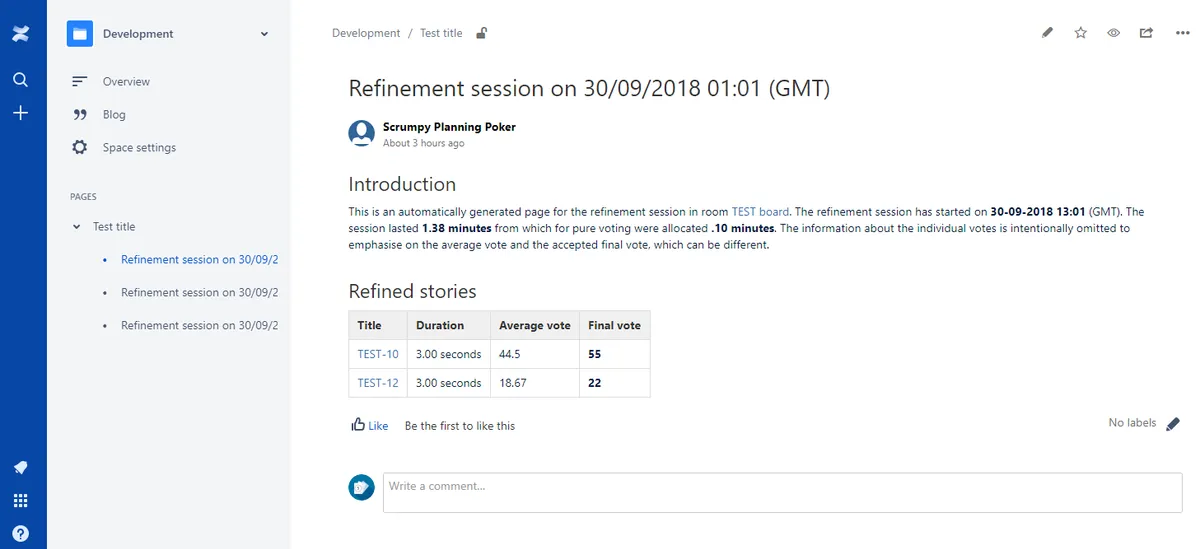Click the Space settings gear icon
Image resolution: width=1200 pixels, height=549 pixels.
coord(80,147)
